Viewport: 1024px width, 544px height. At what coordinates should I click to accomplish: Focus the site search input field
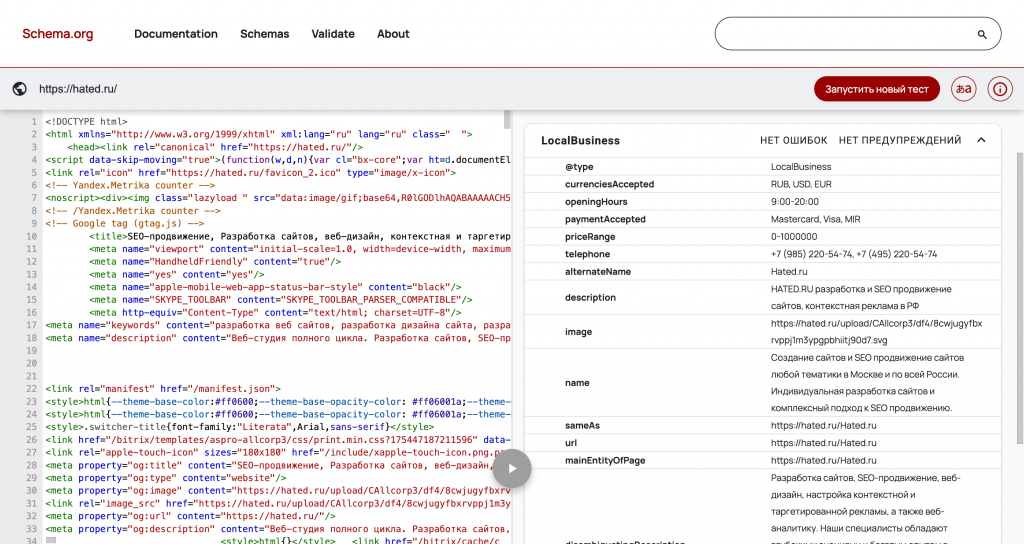click(x=845, y=34)
